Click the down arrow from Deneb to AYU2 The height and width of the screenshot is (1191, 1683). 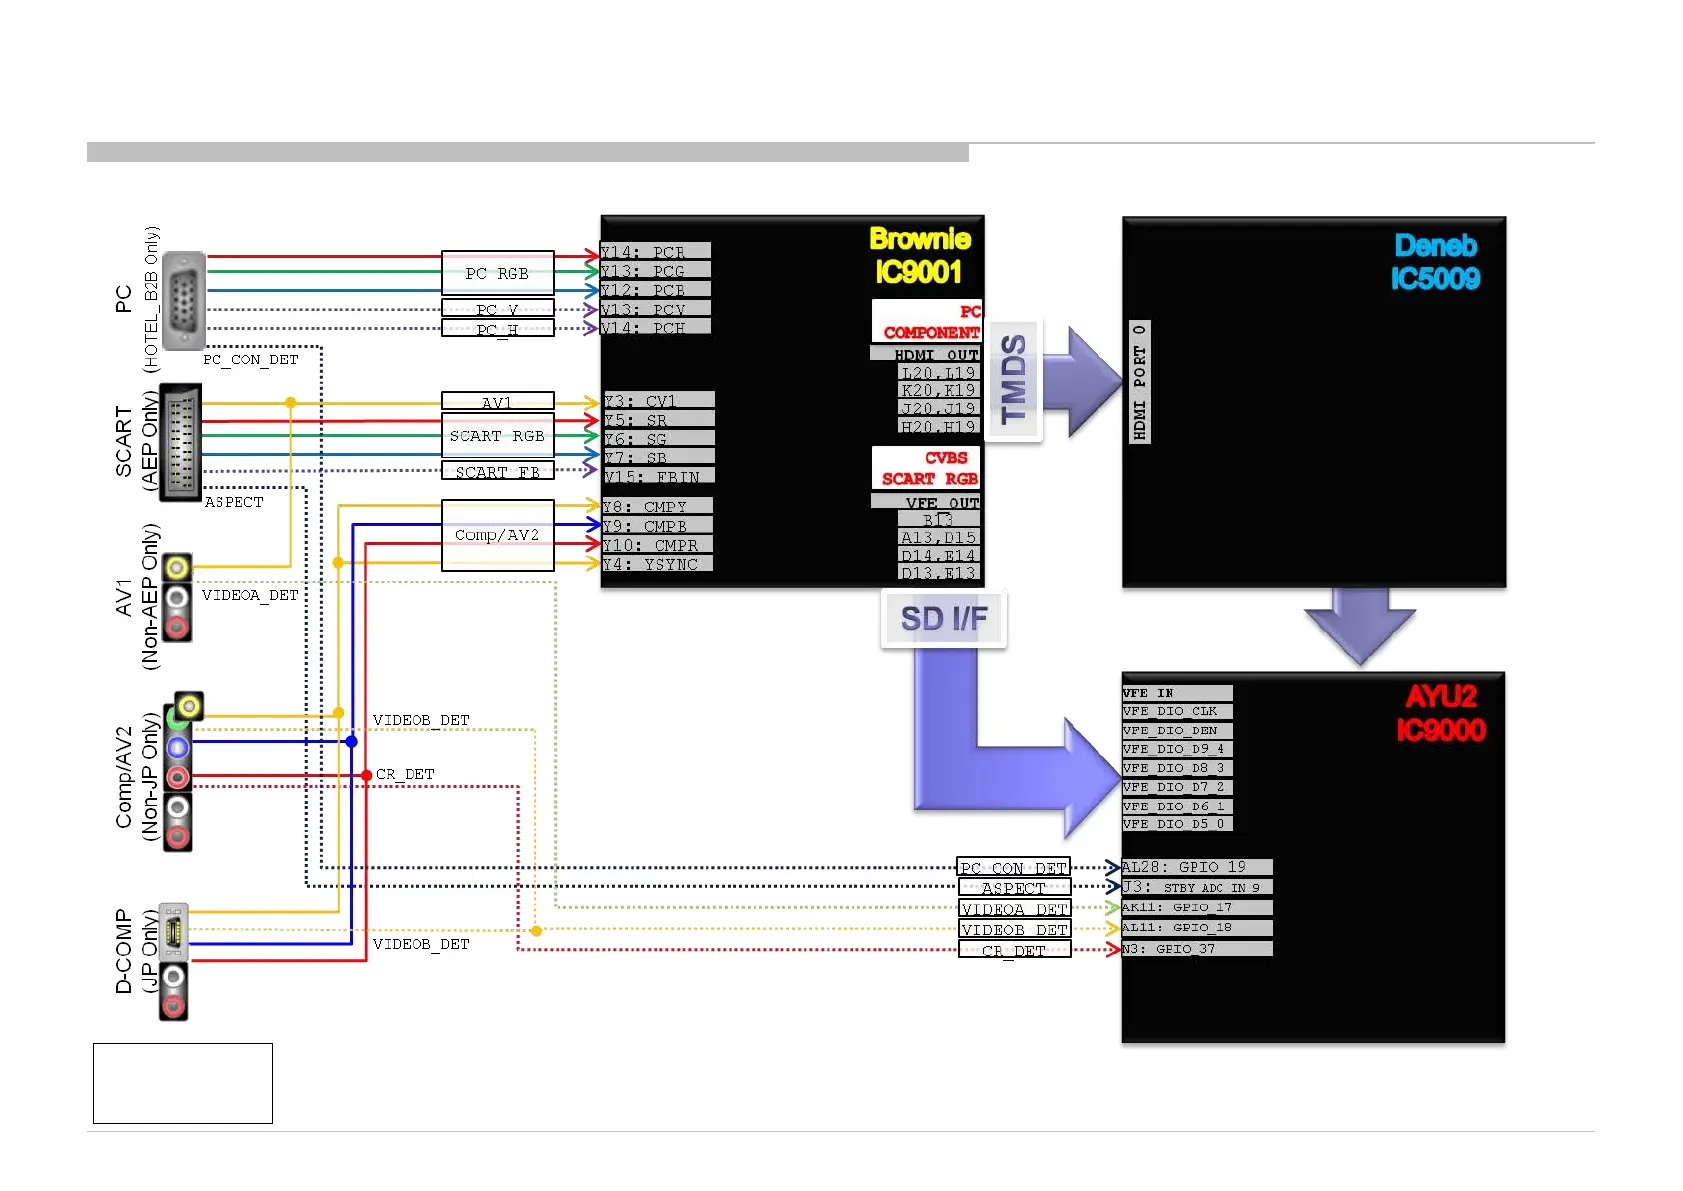coord(1360,626)
